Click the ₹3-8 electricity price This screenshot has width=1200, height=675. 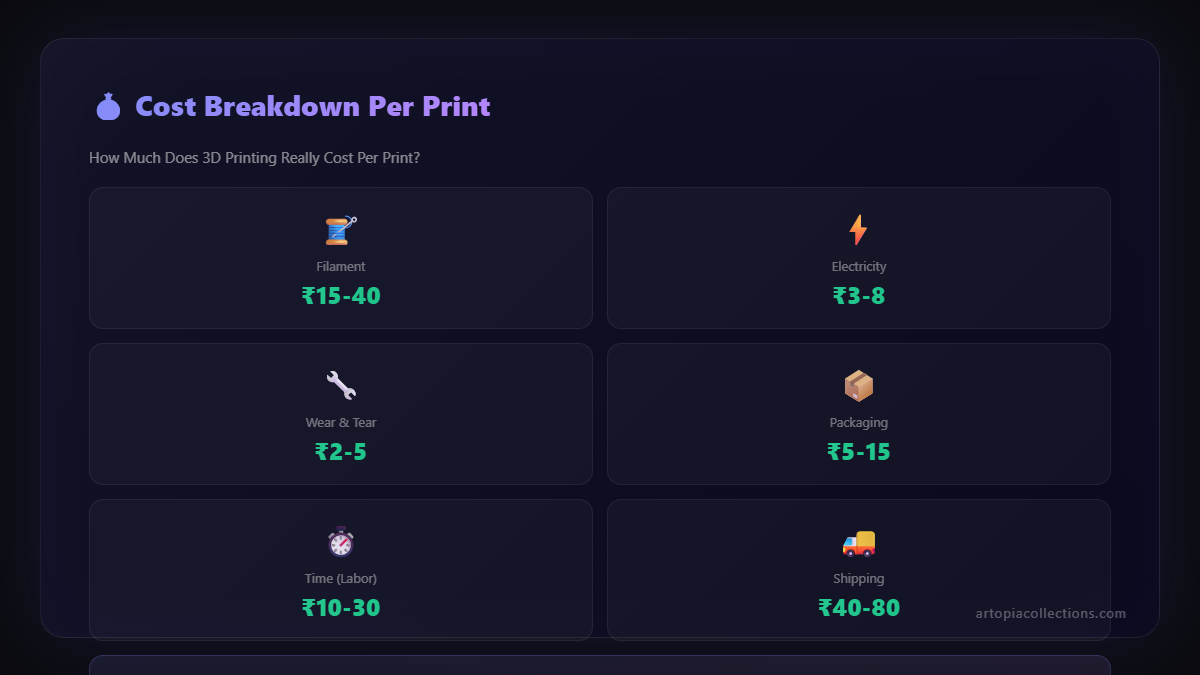859,296
